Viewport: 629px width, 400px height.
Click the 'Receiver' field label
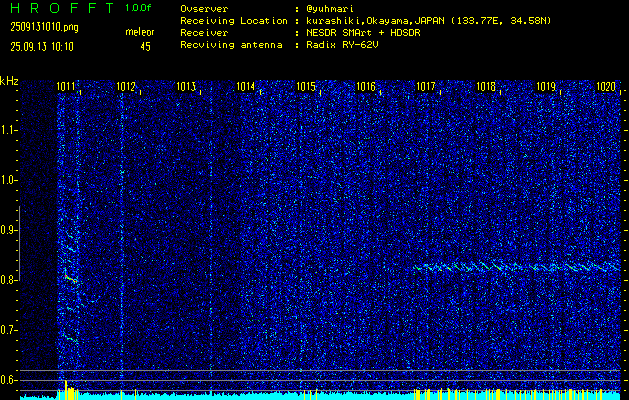(x=204, y=33)
